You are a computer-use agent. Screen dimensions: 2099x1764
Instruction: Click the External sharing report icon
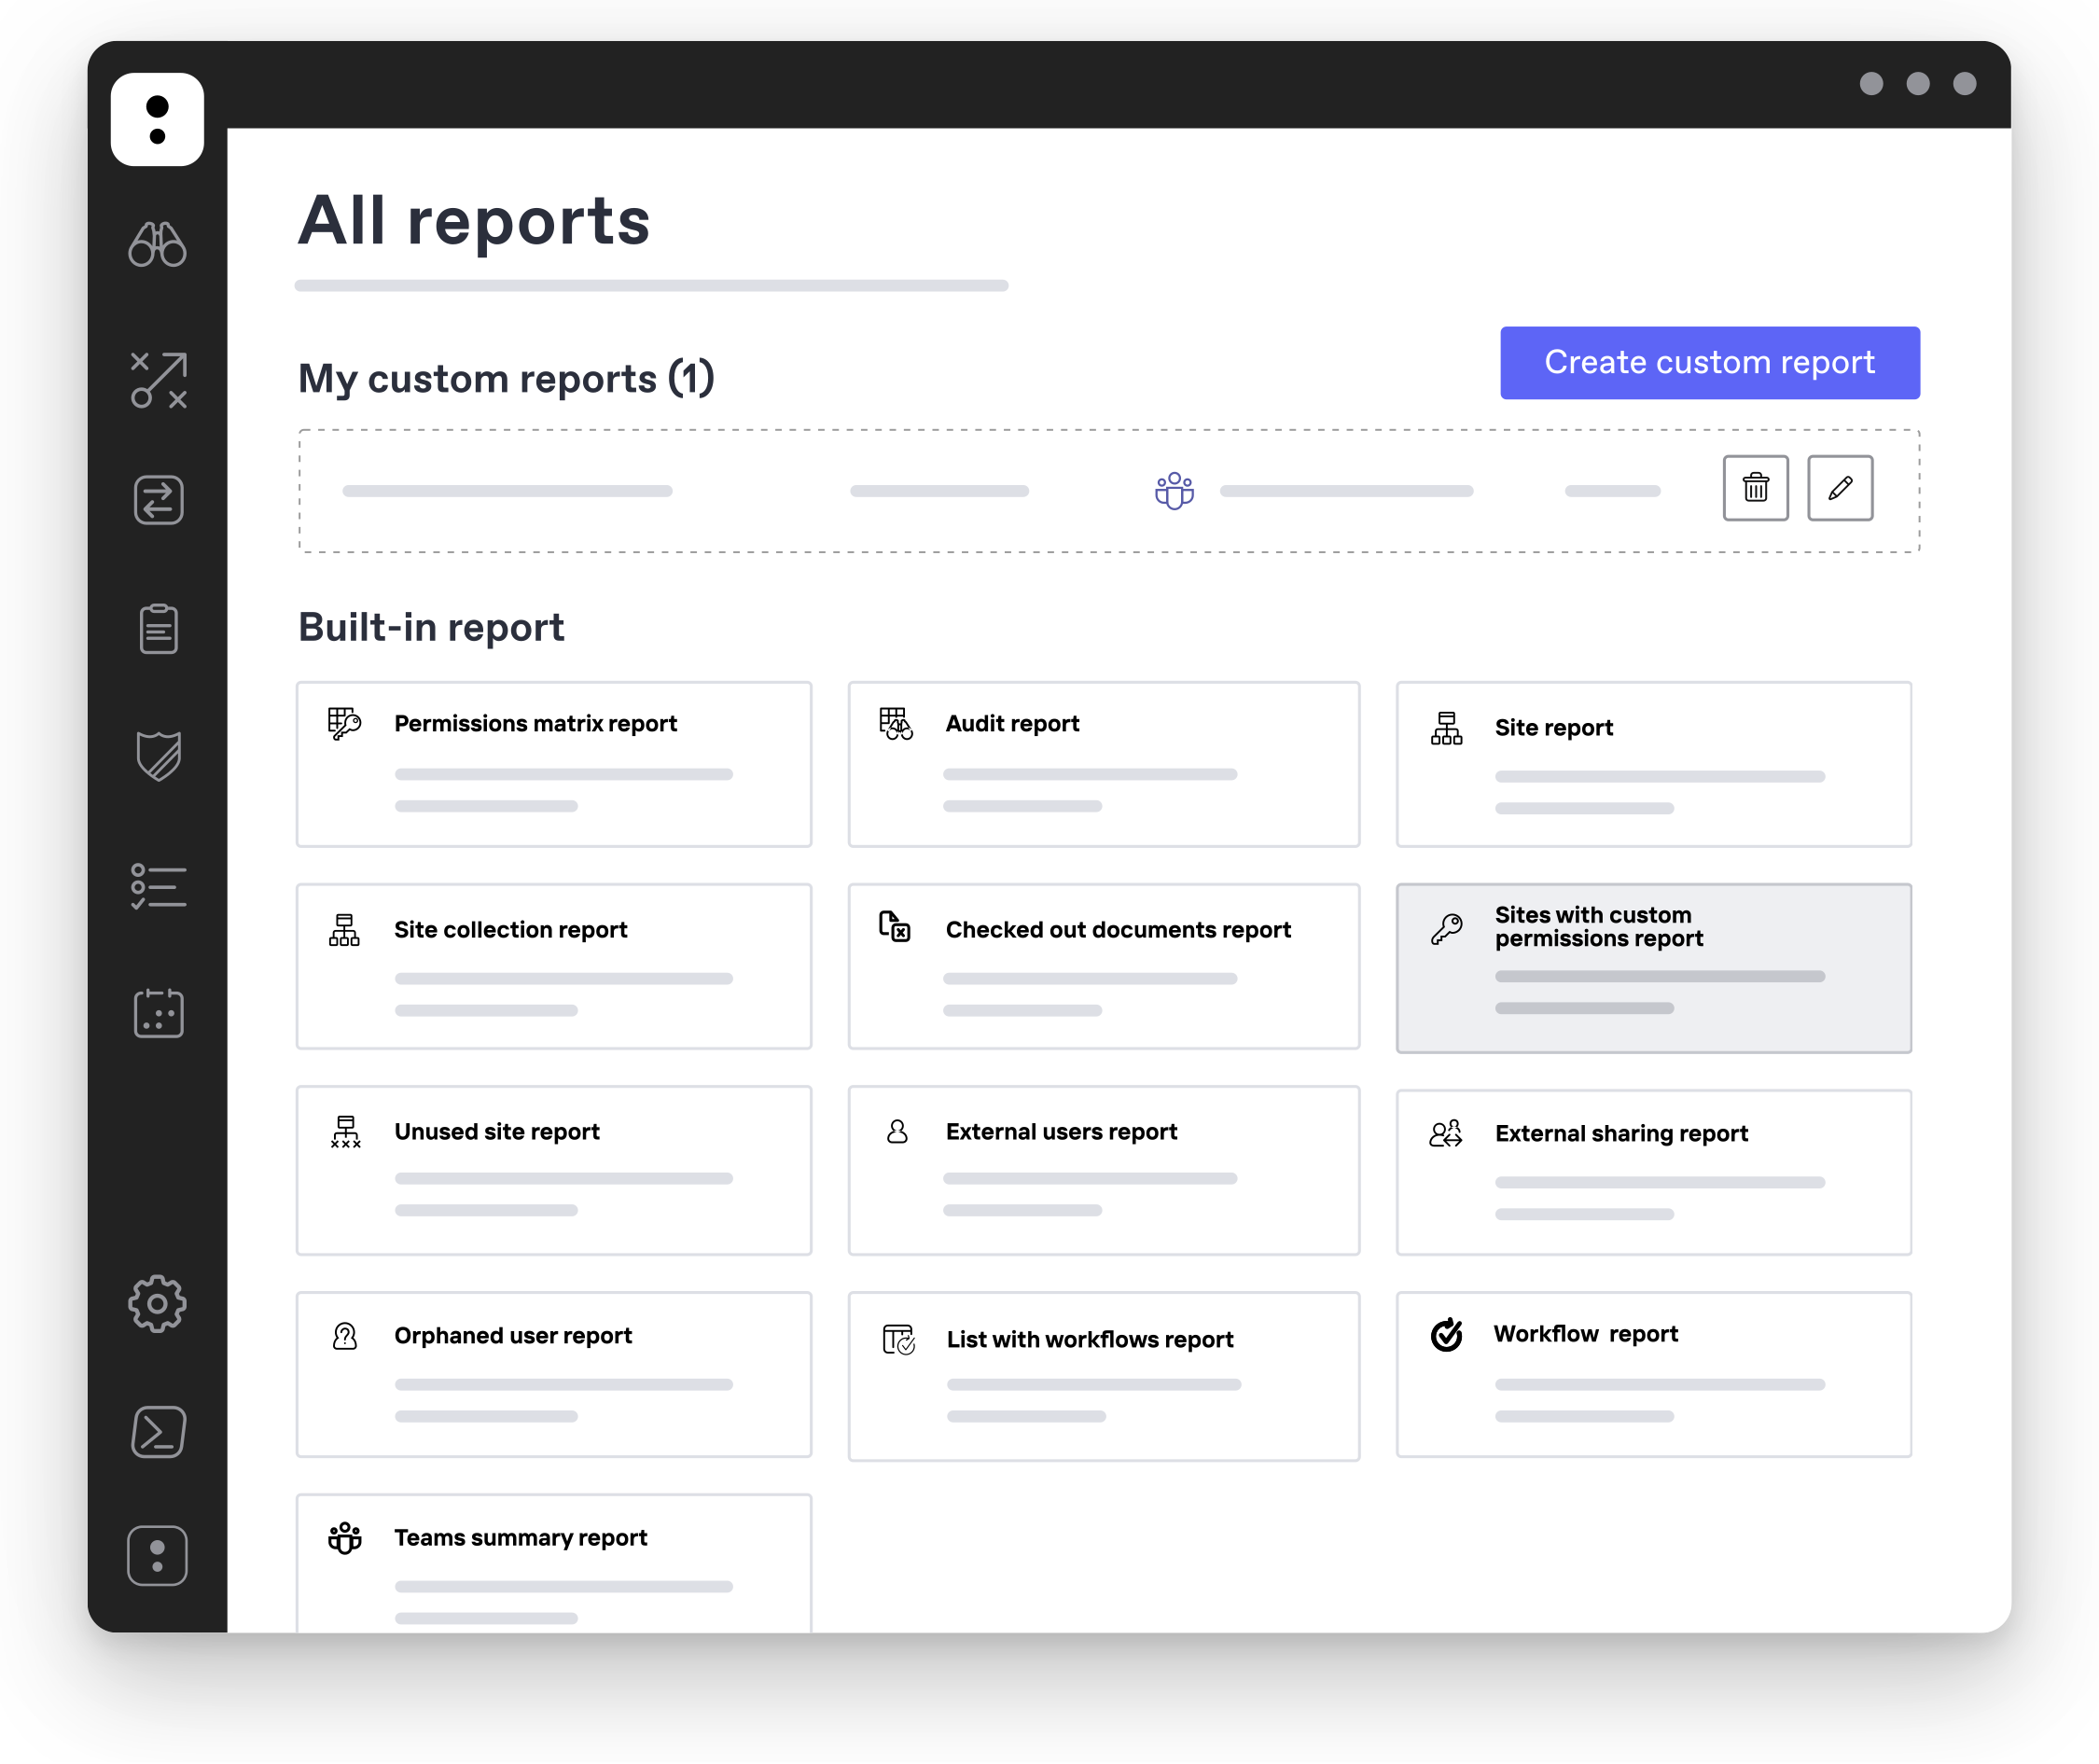1446,1133
